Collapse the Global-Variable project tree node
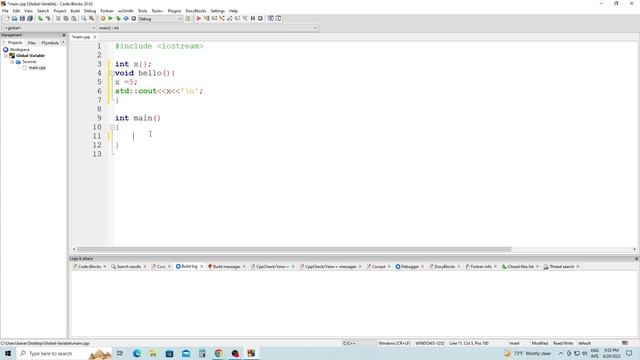This screenshot has height=360, width=640. click(6, 56)
